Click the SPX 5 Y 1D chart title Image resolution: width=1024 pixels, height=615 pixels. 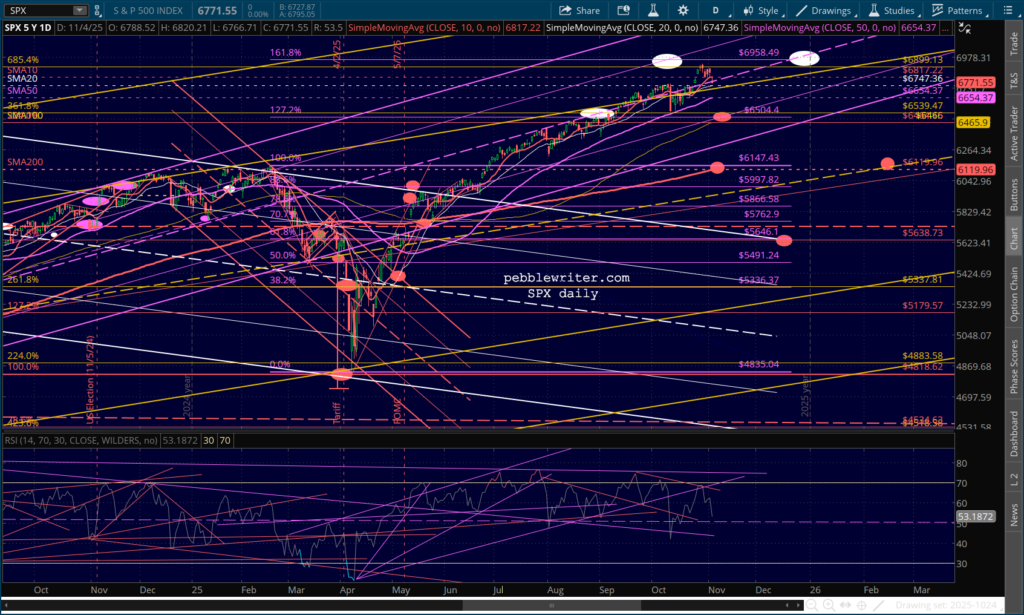tap(27, 28)
